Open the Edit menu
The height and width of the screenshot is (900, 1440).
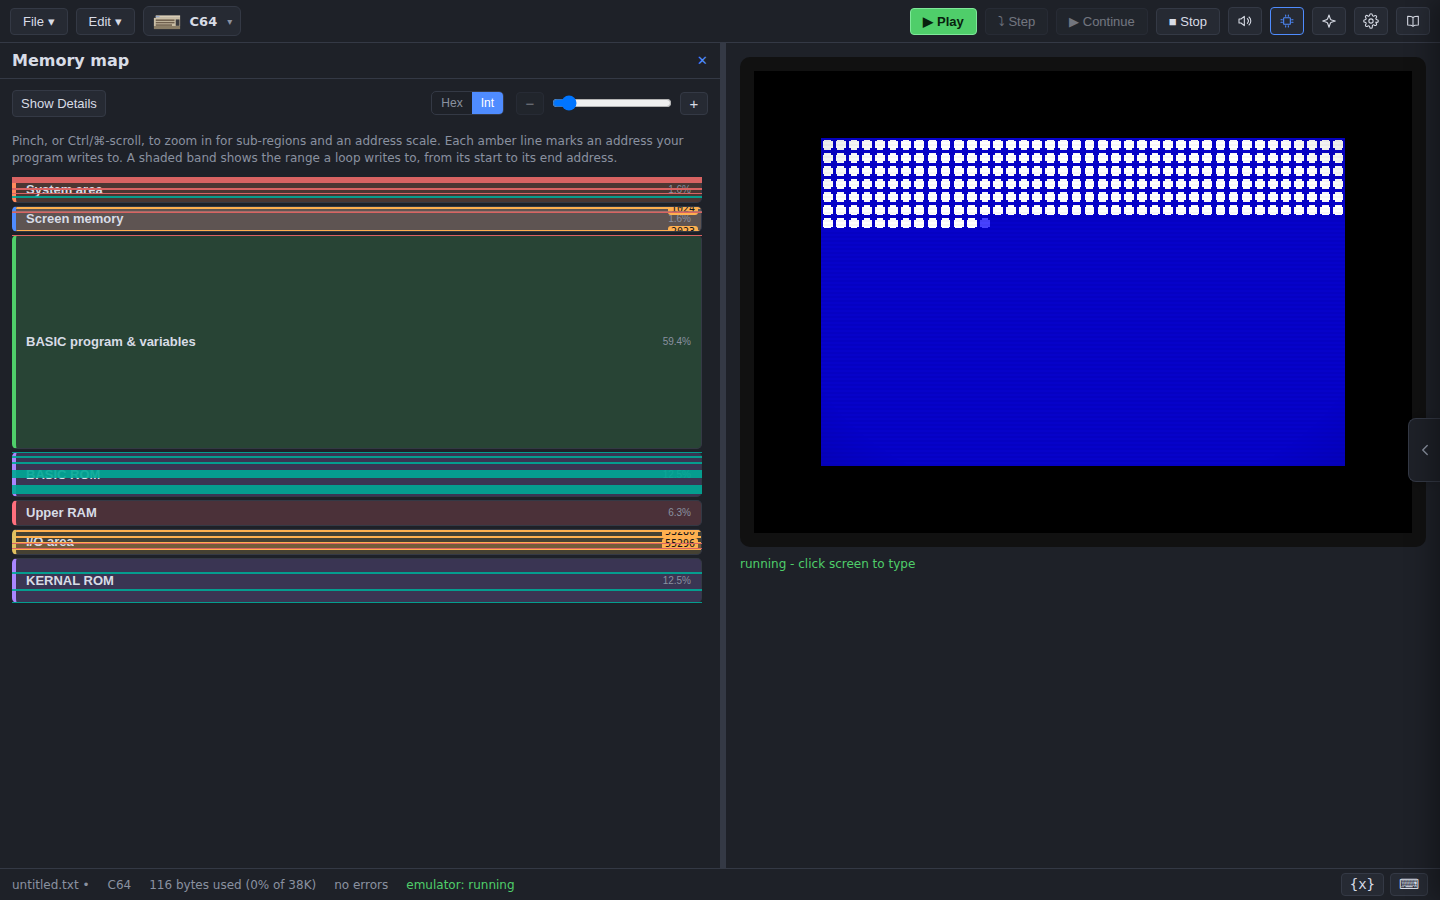(105, 21)
